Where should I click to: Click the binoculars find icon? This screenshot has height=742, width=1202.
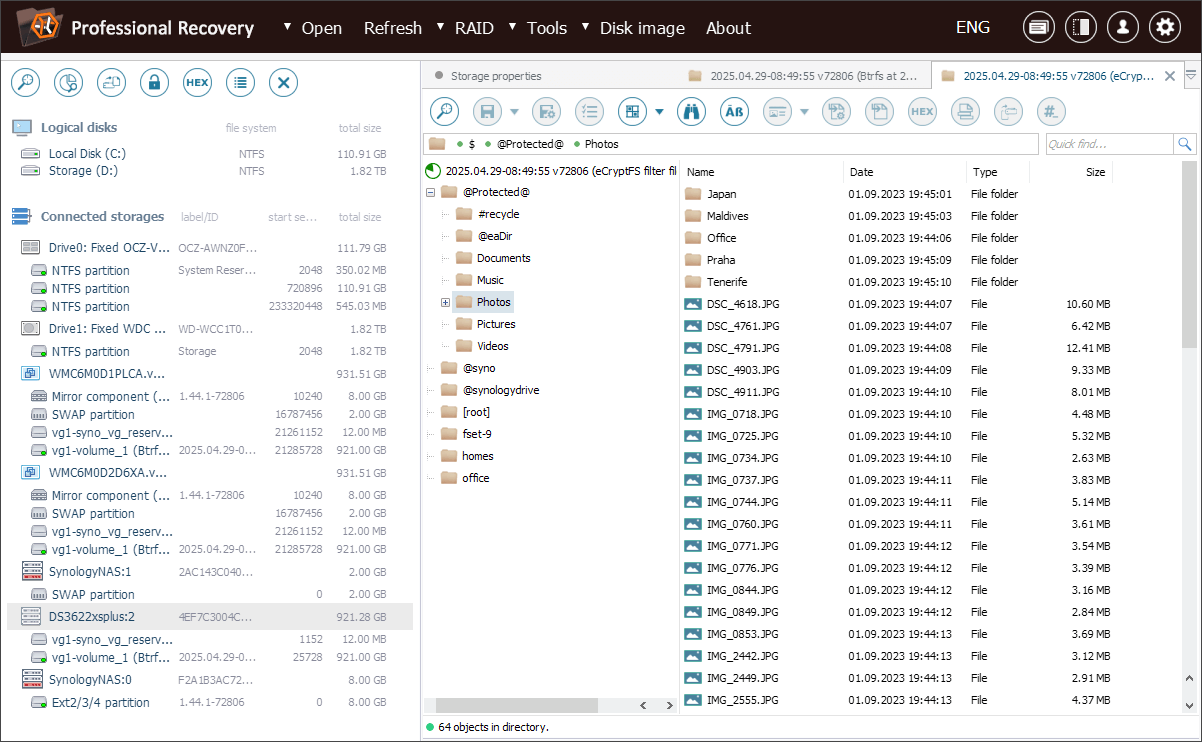(x=691, y=112)
